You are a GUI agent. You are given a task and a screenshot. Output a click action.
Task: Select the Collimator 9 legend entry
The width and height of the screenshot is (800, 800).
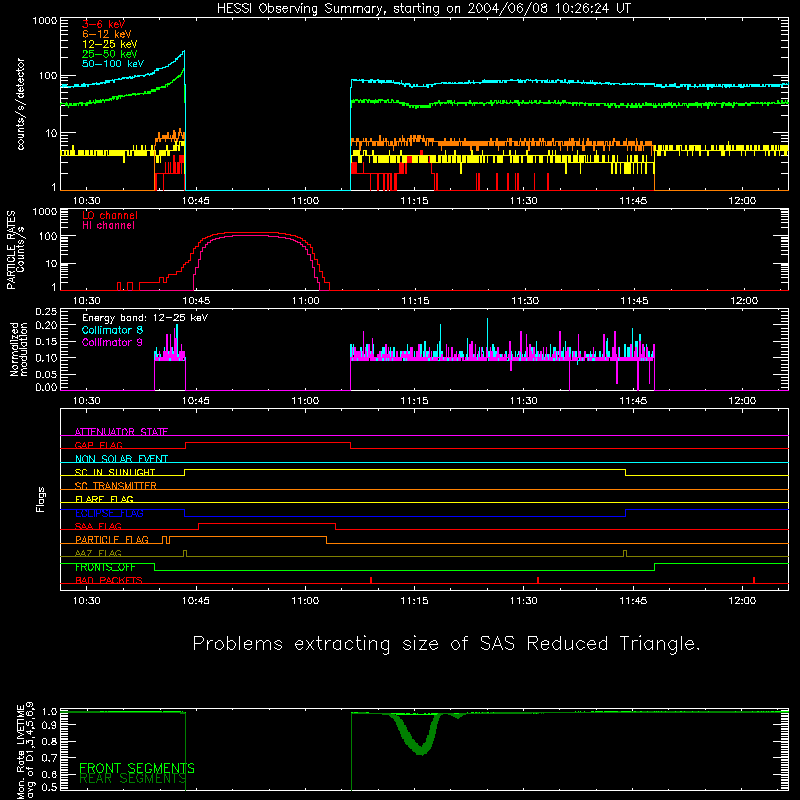point(112,342)
